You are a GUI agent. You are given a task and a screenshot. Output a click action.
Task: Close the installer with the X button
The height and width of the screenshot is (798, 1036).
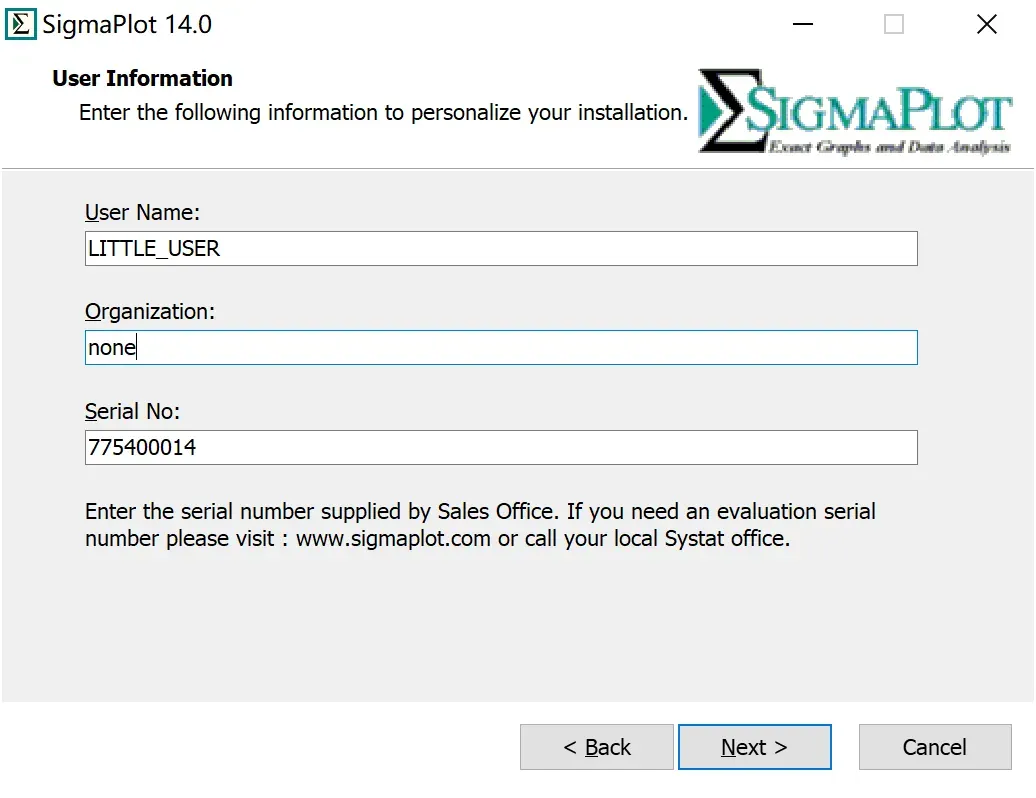point(986,24)
